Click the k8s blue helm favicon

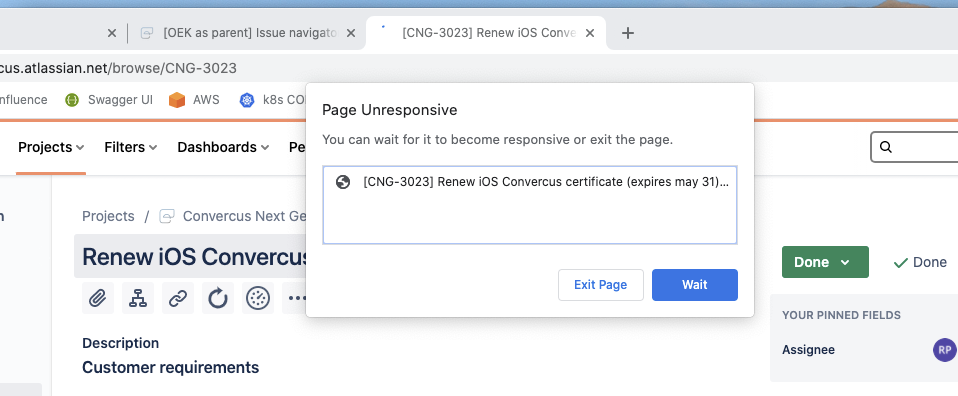(247, 100)
